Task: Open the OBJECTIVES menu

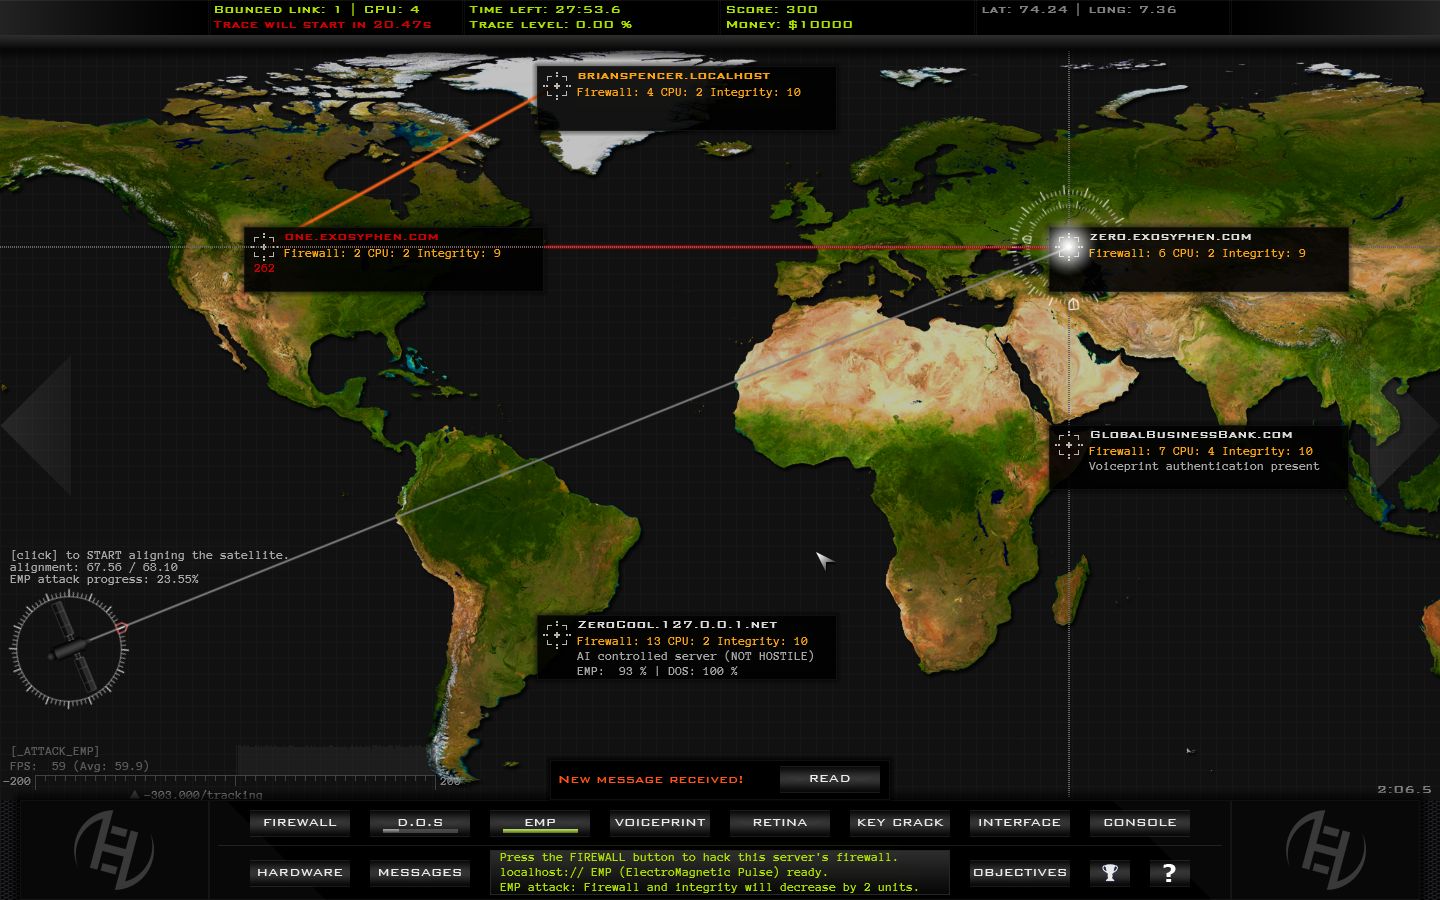Action: click(1019, 872)
